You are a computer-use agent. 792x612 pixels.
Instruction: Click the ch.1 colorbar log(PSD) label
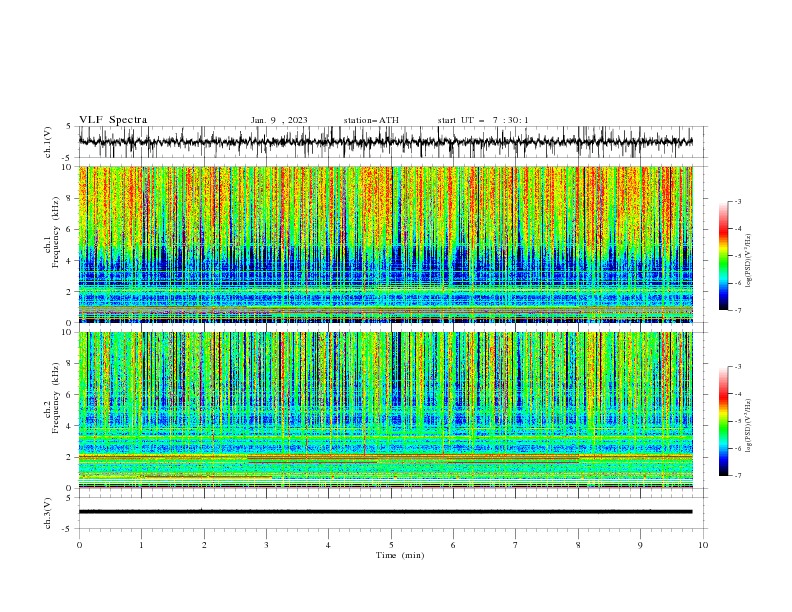748,261
